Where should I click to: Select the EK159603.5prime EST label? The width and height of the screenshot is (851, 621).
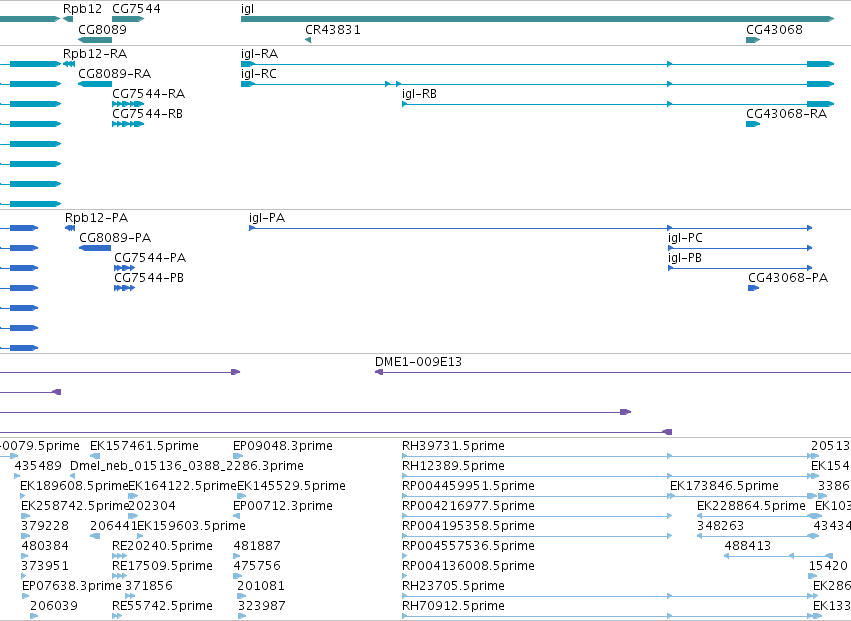[x=191, y=526]
